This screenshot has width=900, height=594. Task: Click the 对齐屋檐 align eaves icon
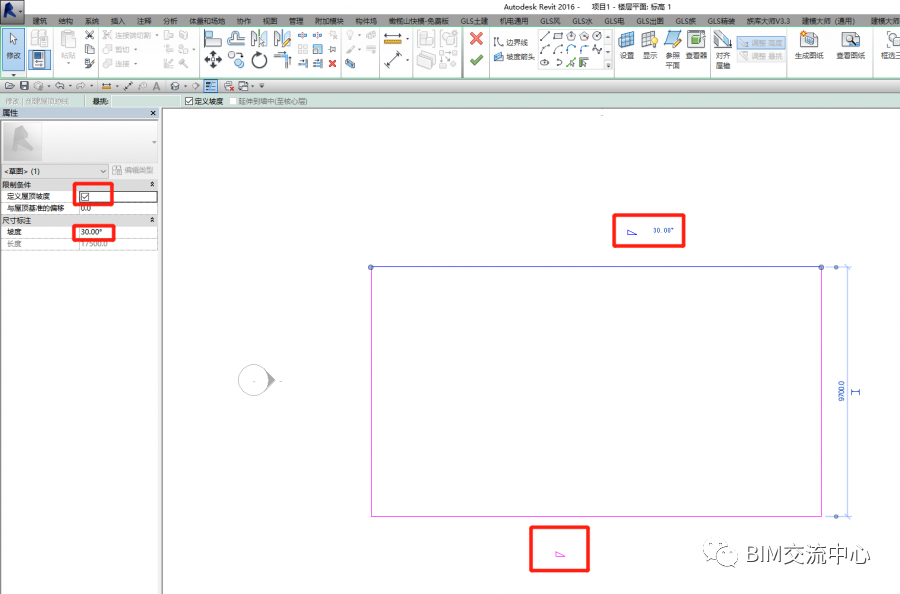tap(723, 49)
